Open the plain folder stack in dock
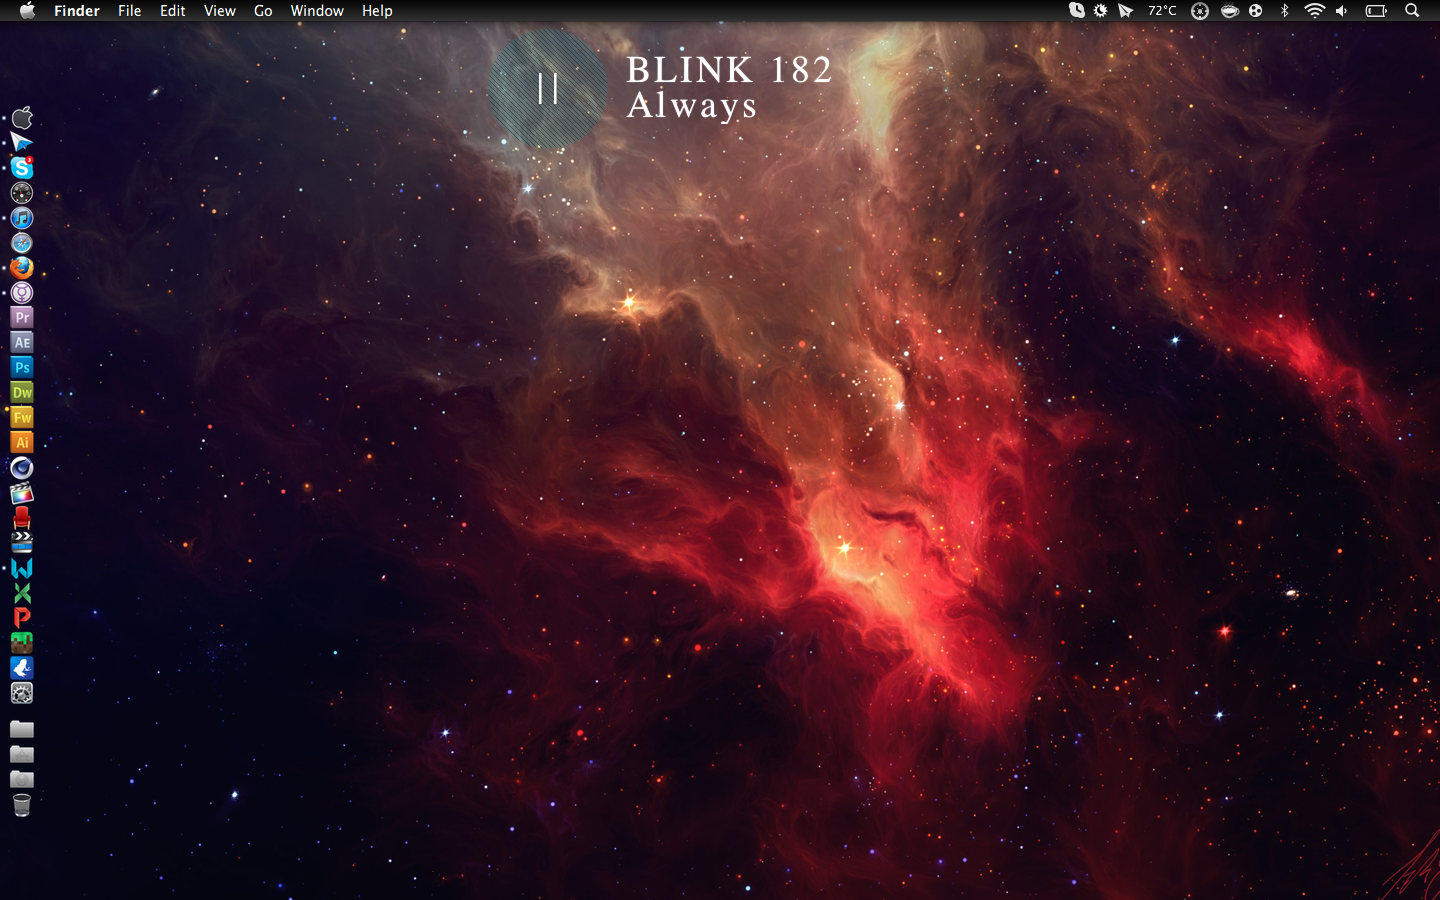This screenshot has width=1440, height=900. tap(22, 730)
